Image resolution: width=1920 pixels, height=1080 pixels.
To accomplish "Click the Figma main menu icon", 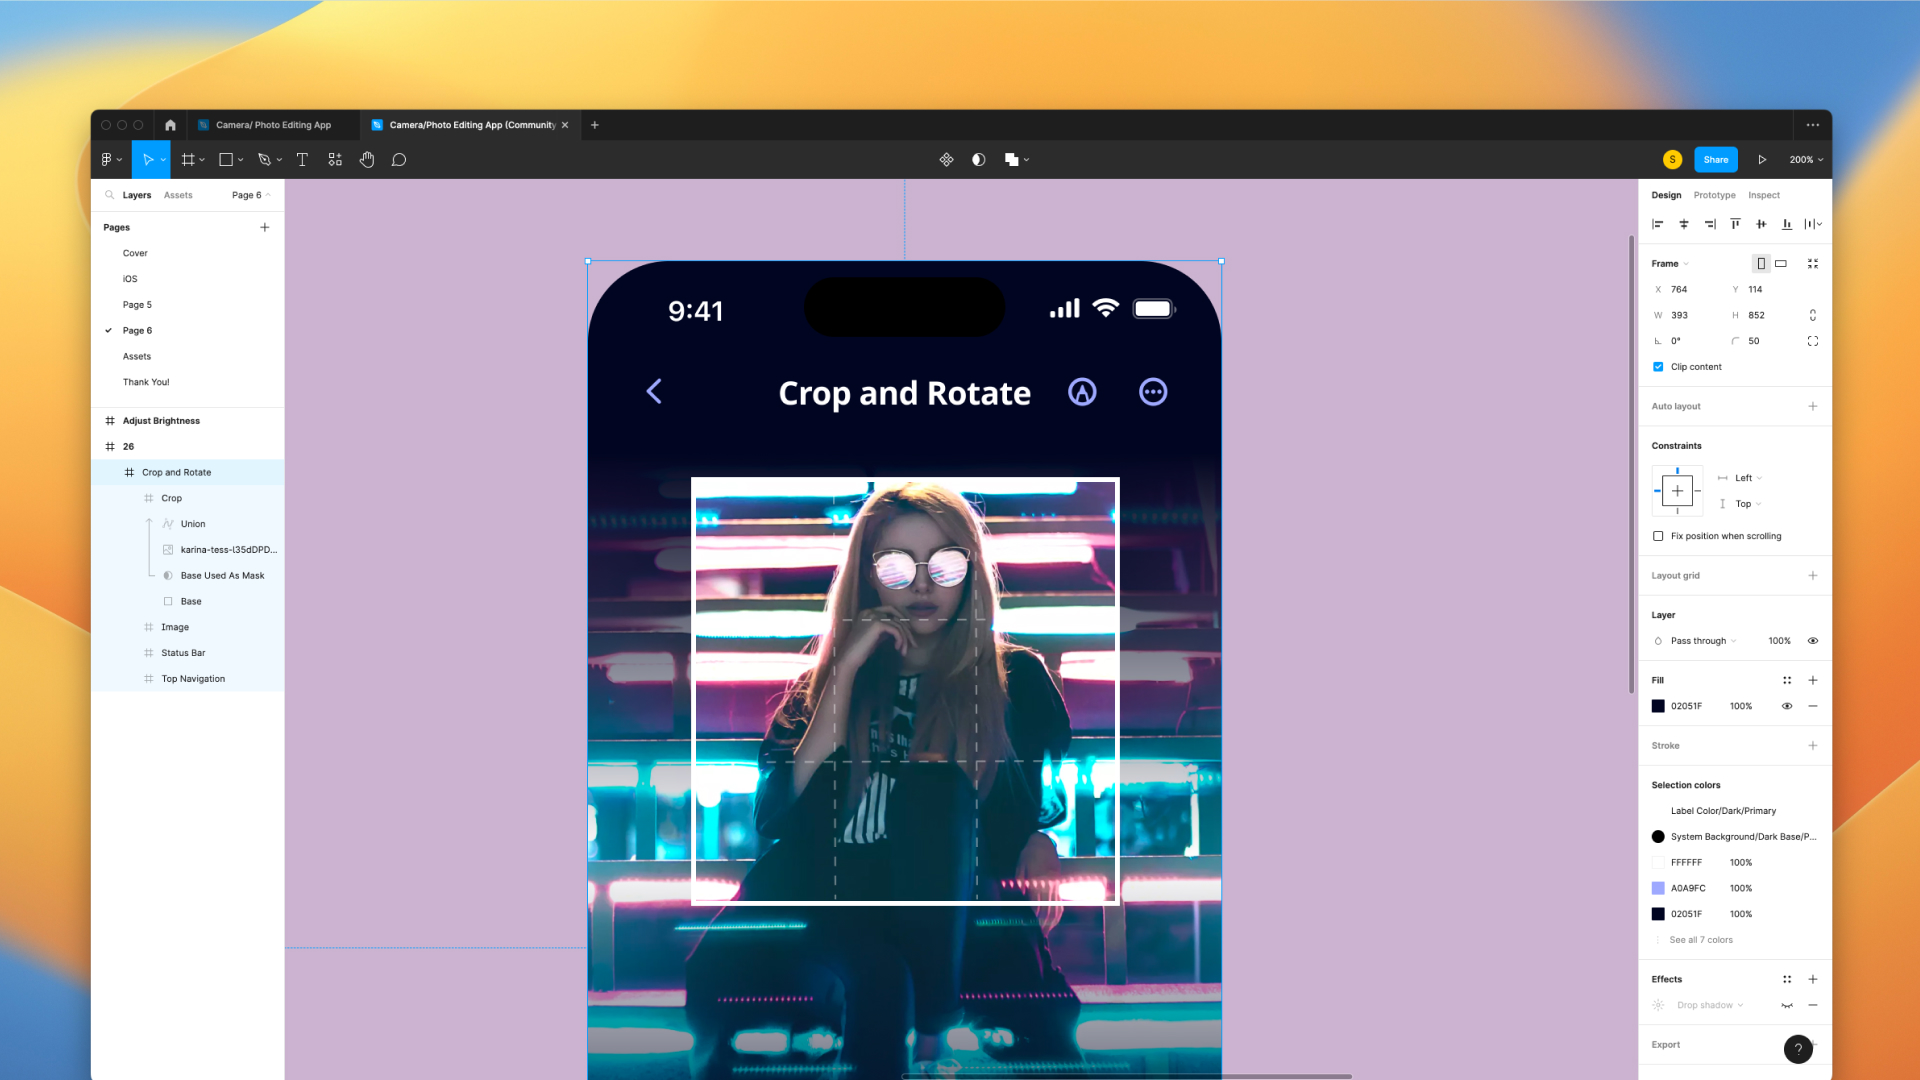I will tap(108, 159).
